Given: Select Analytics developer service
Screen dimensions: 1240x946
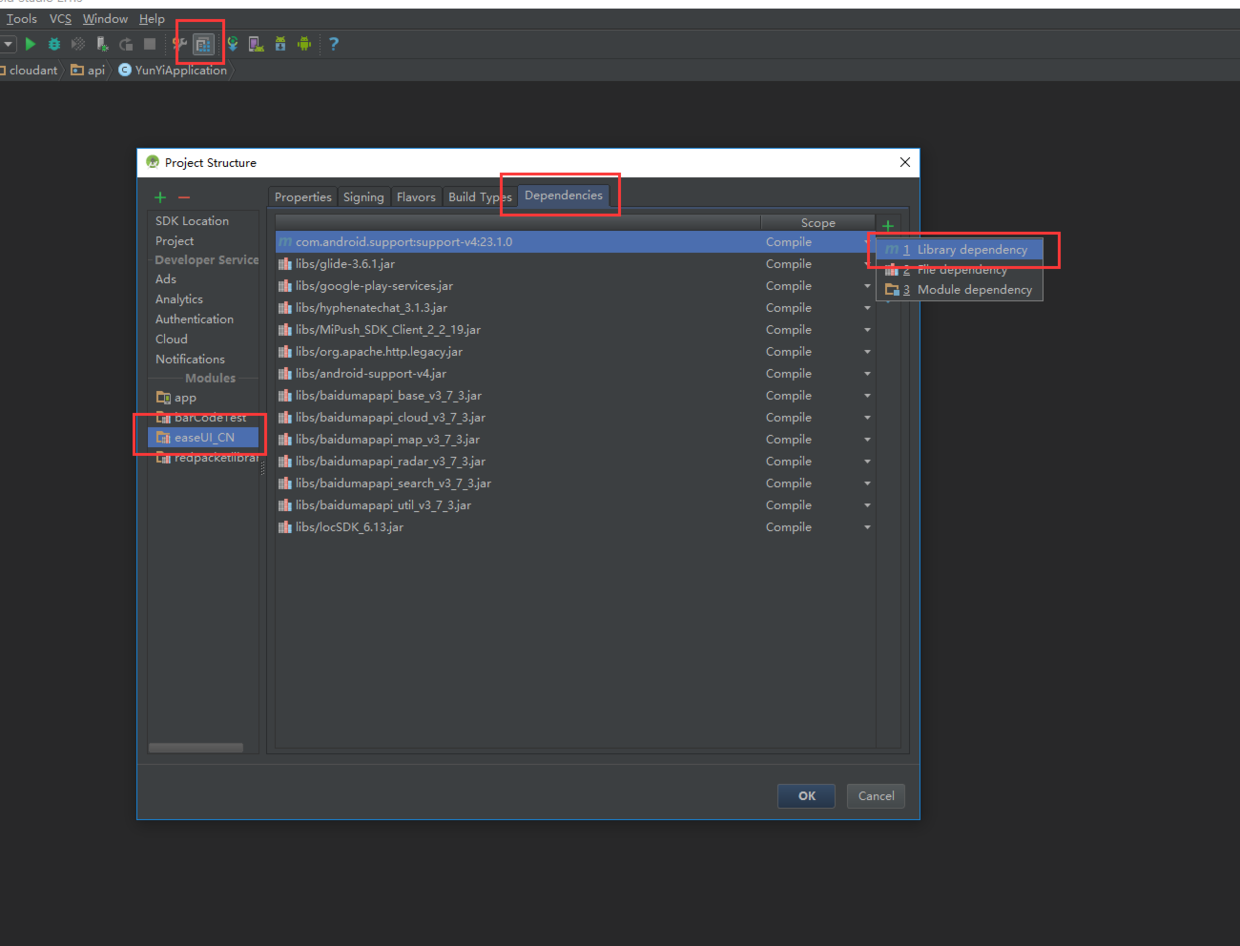Looking at the screenshot, I should point(179,299).
